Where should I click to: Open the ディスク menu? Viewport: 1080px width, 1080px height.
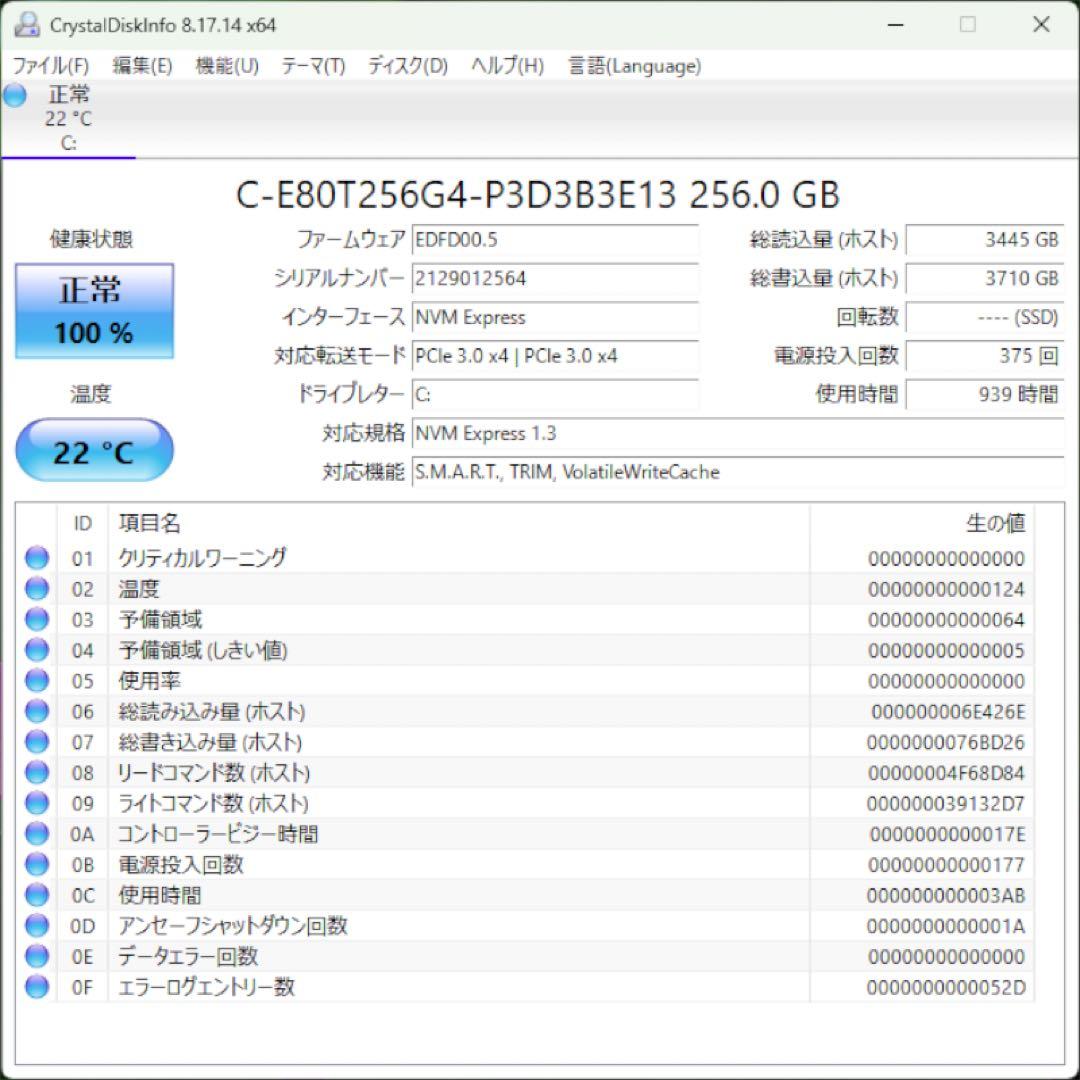[x=410, y=66]
